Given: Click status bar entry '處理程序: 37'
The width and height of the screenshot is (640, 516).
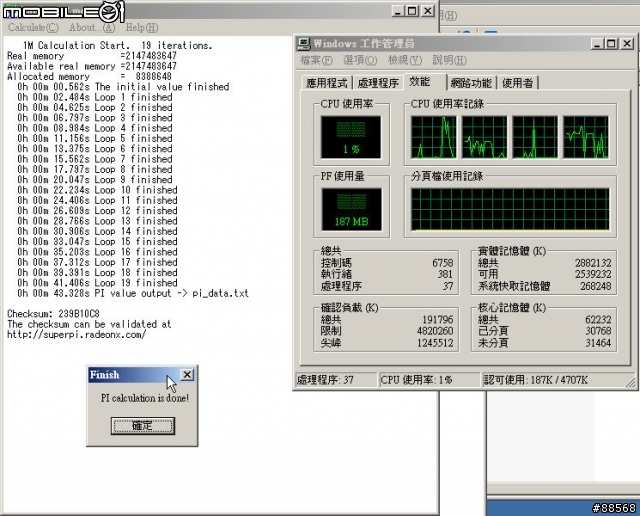Looking at the screenshot, I should click(336, 380).
